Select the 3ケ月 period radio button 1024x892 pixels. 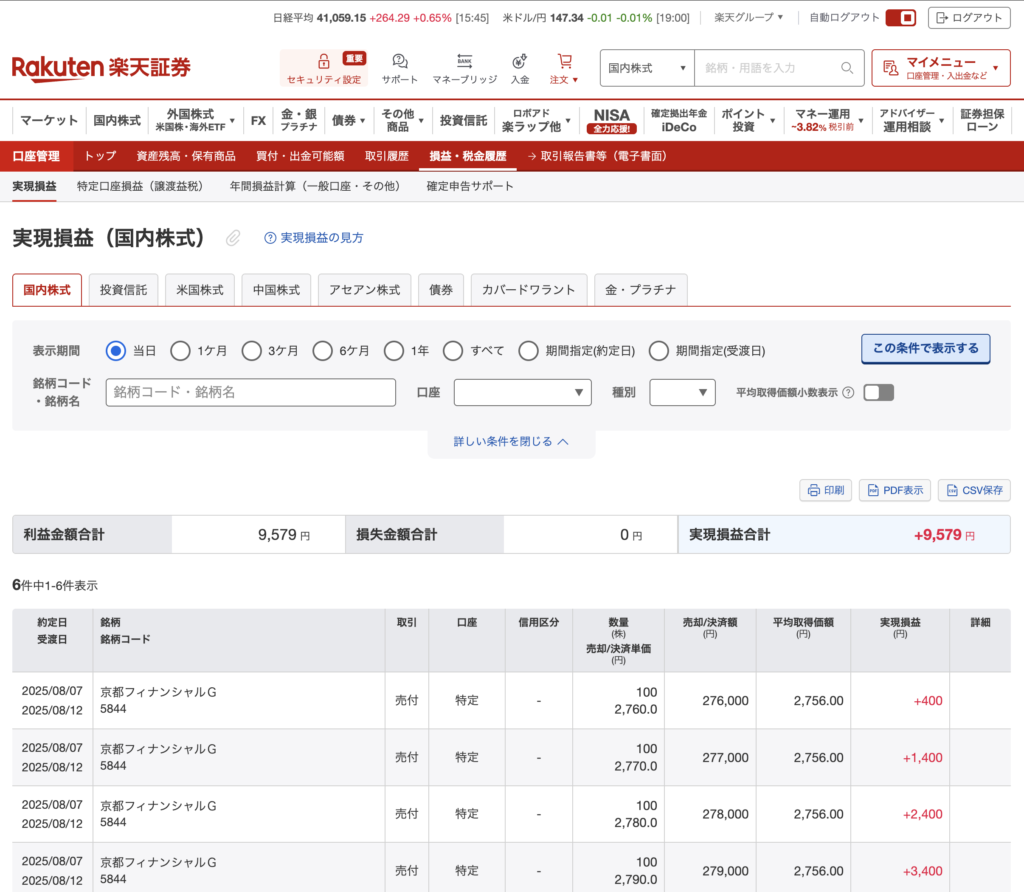(251, 351)
